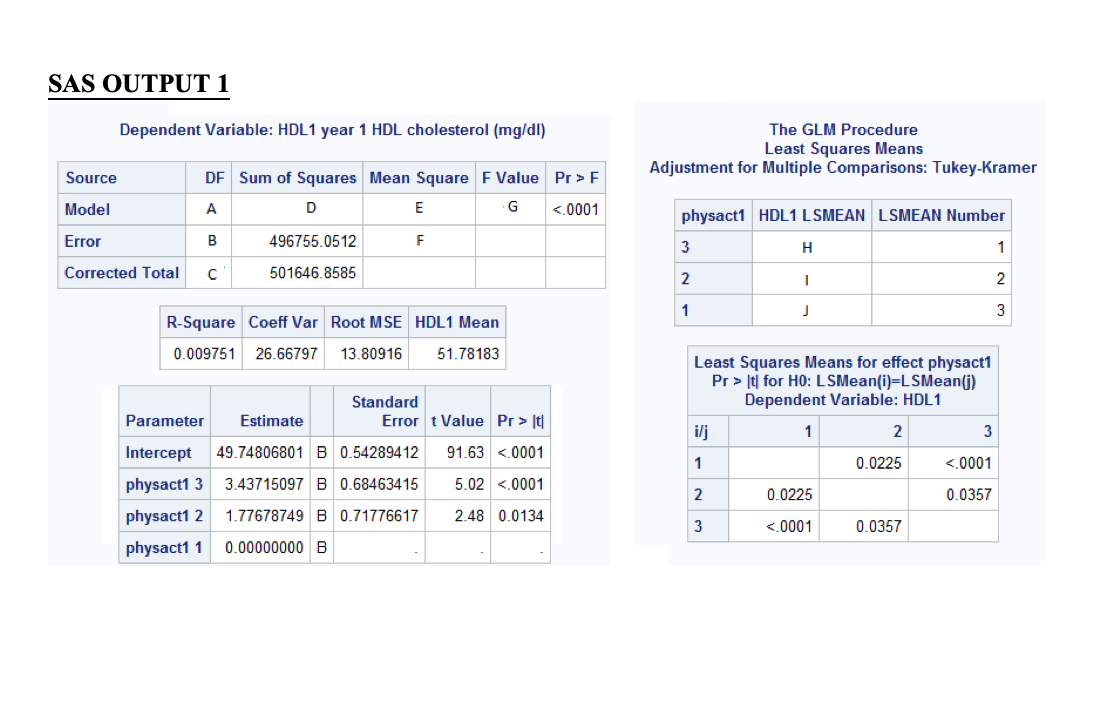Click the Root MSE header cell
This screenshot has height=704, width=1108.
pyautogui.click(x=366, y=322)
